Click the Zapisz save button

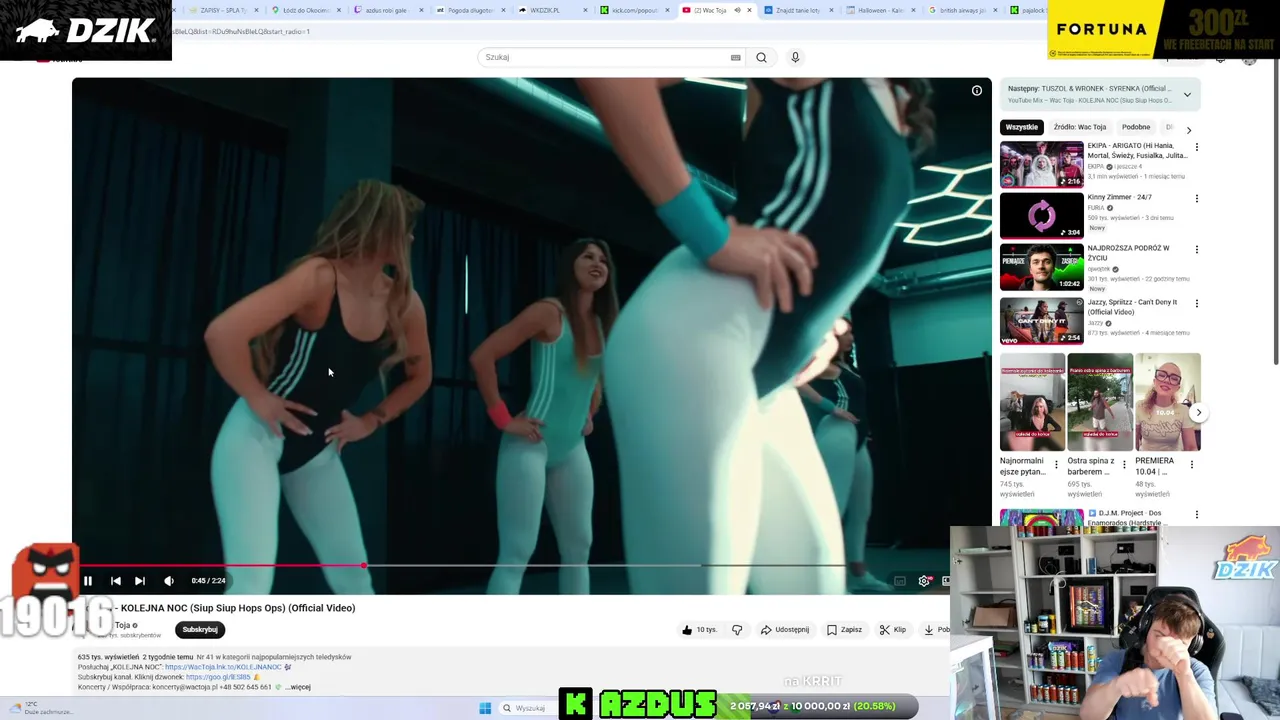pos(844,630)
